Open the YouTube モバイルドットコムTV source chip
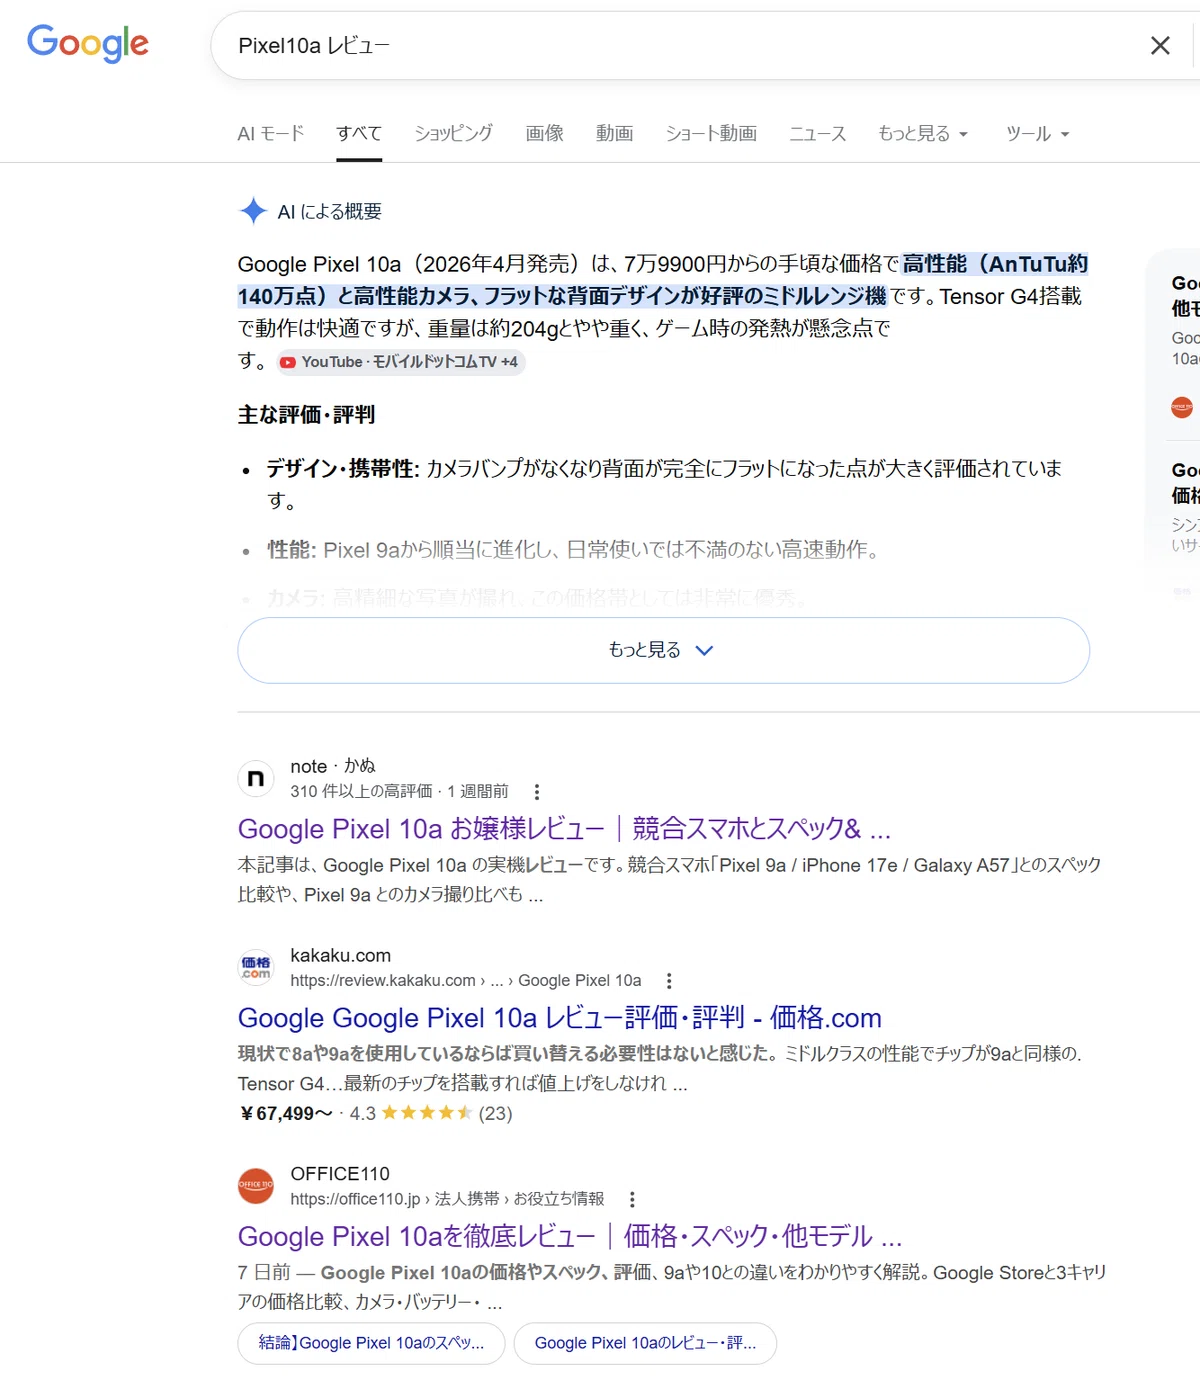The width and height of the screenshot is (1200, 1380). (400, 362)
